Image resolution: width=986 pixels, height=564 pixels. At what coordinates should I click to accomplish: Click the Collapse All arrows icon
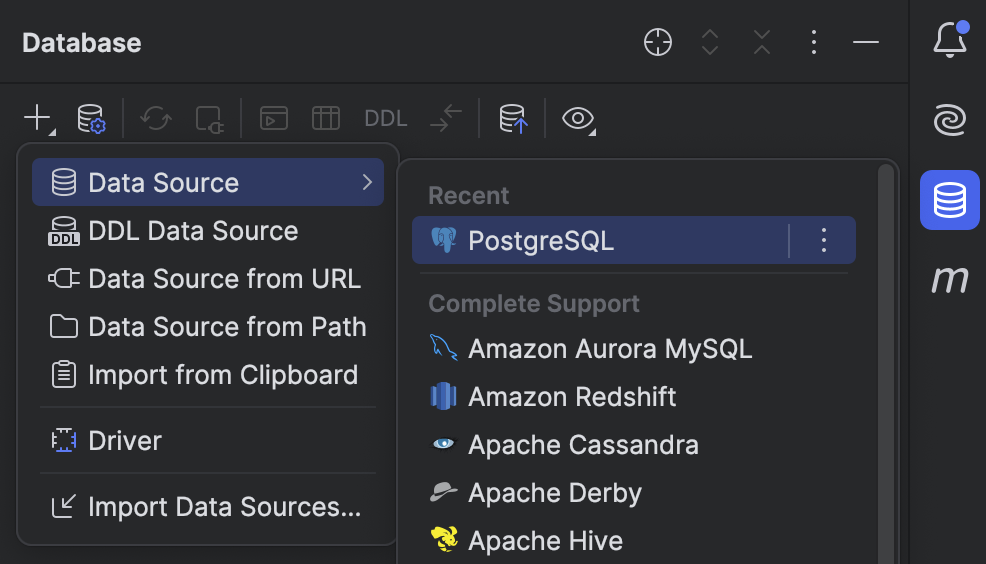click(x=762, y=42)
